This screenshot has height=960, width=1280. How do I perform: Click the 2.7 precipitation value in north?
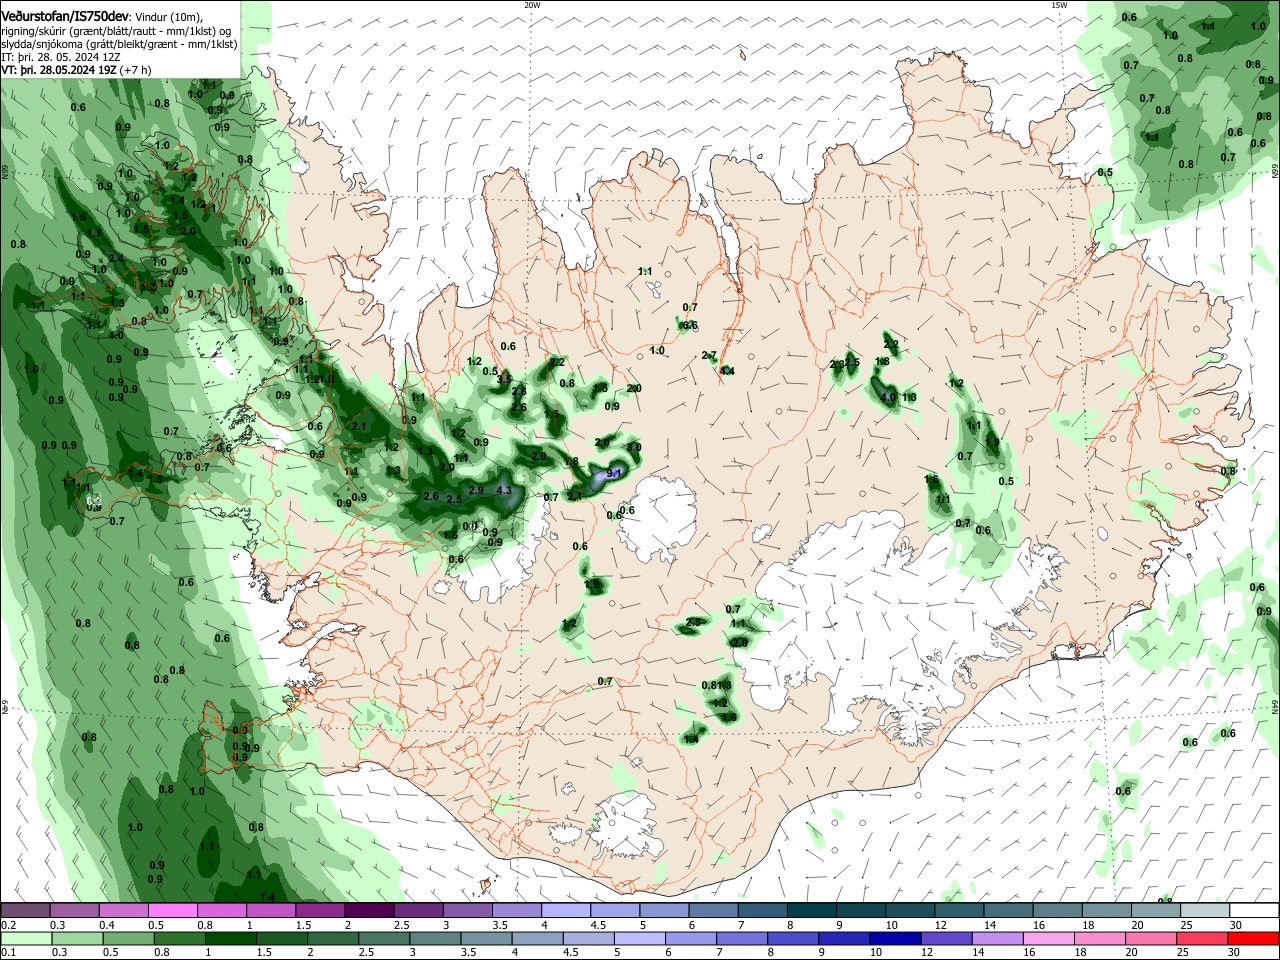709,356
